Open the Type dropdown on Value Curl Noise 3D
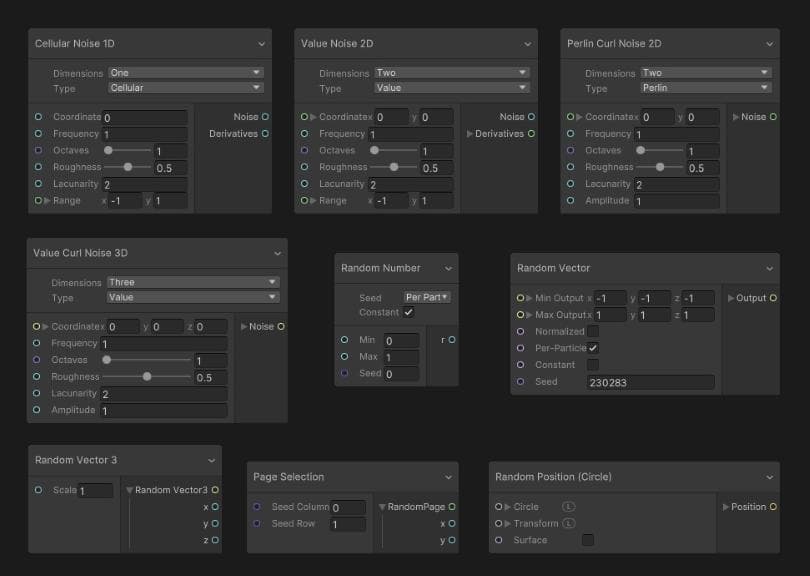This screenshot has width=810, height=576. 192,297
